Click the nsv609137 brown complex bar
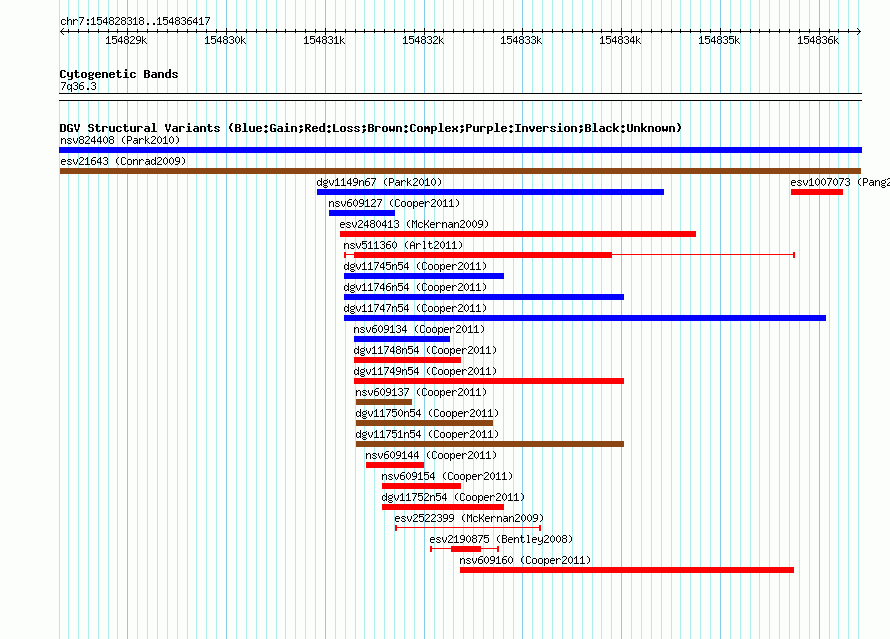 (384, 402)
